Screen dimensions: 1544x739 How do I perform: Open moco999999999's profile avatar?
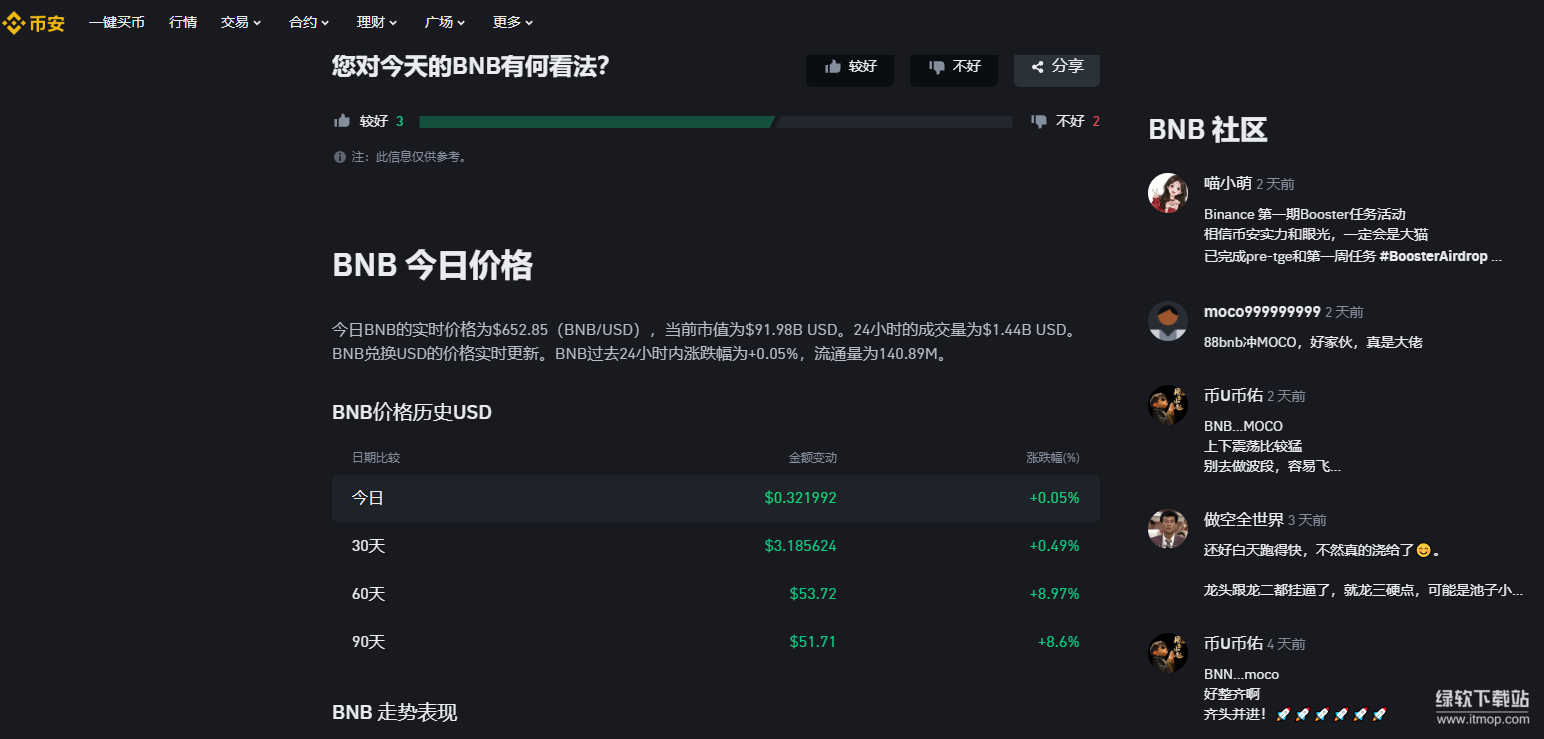1167,321
